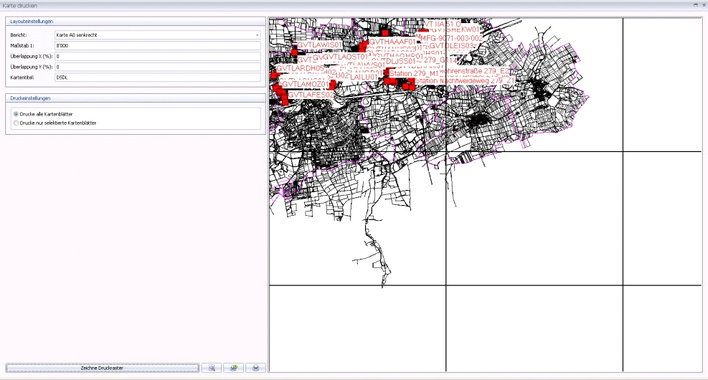Open the Bericht dropdown 'Karte A0 senkrecht'
Screen dimensions: 708x380
(158, 35)
